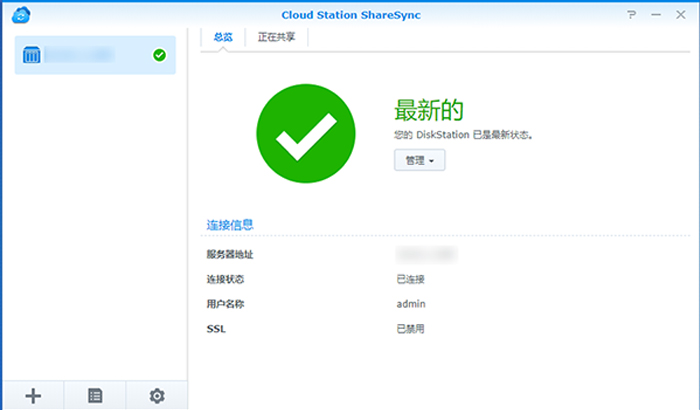This screenshot has width=700, height=410.
Task: Open settings via the gear icon
Action: 157,396
